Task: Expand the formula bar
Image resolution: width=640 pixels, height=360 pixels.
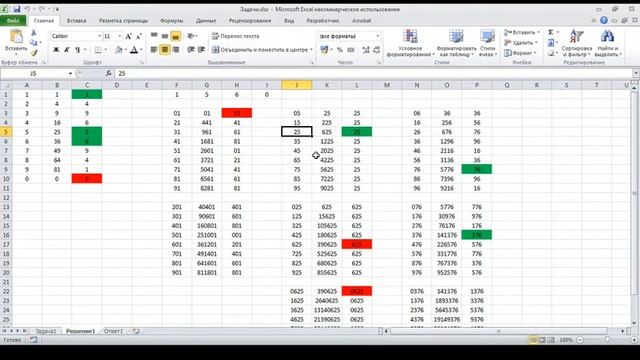Action: tap(636, 73)
